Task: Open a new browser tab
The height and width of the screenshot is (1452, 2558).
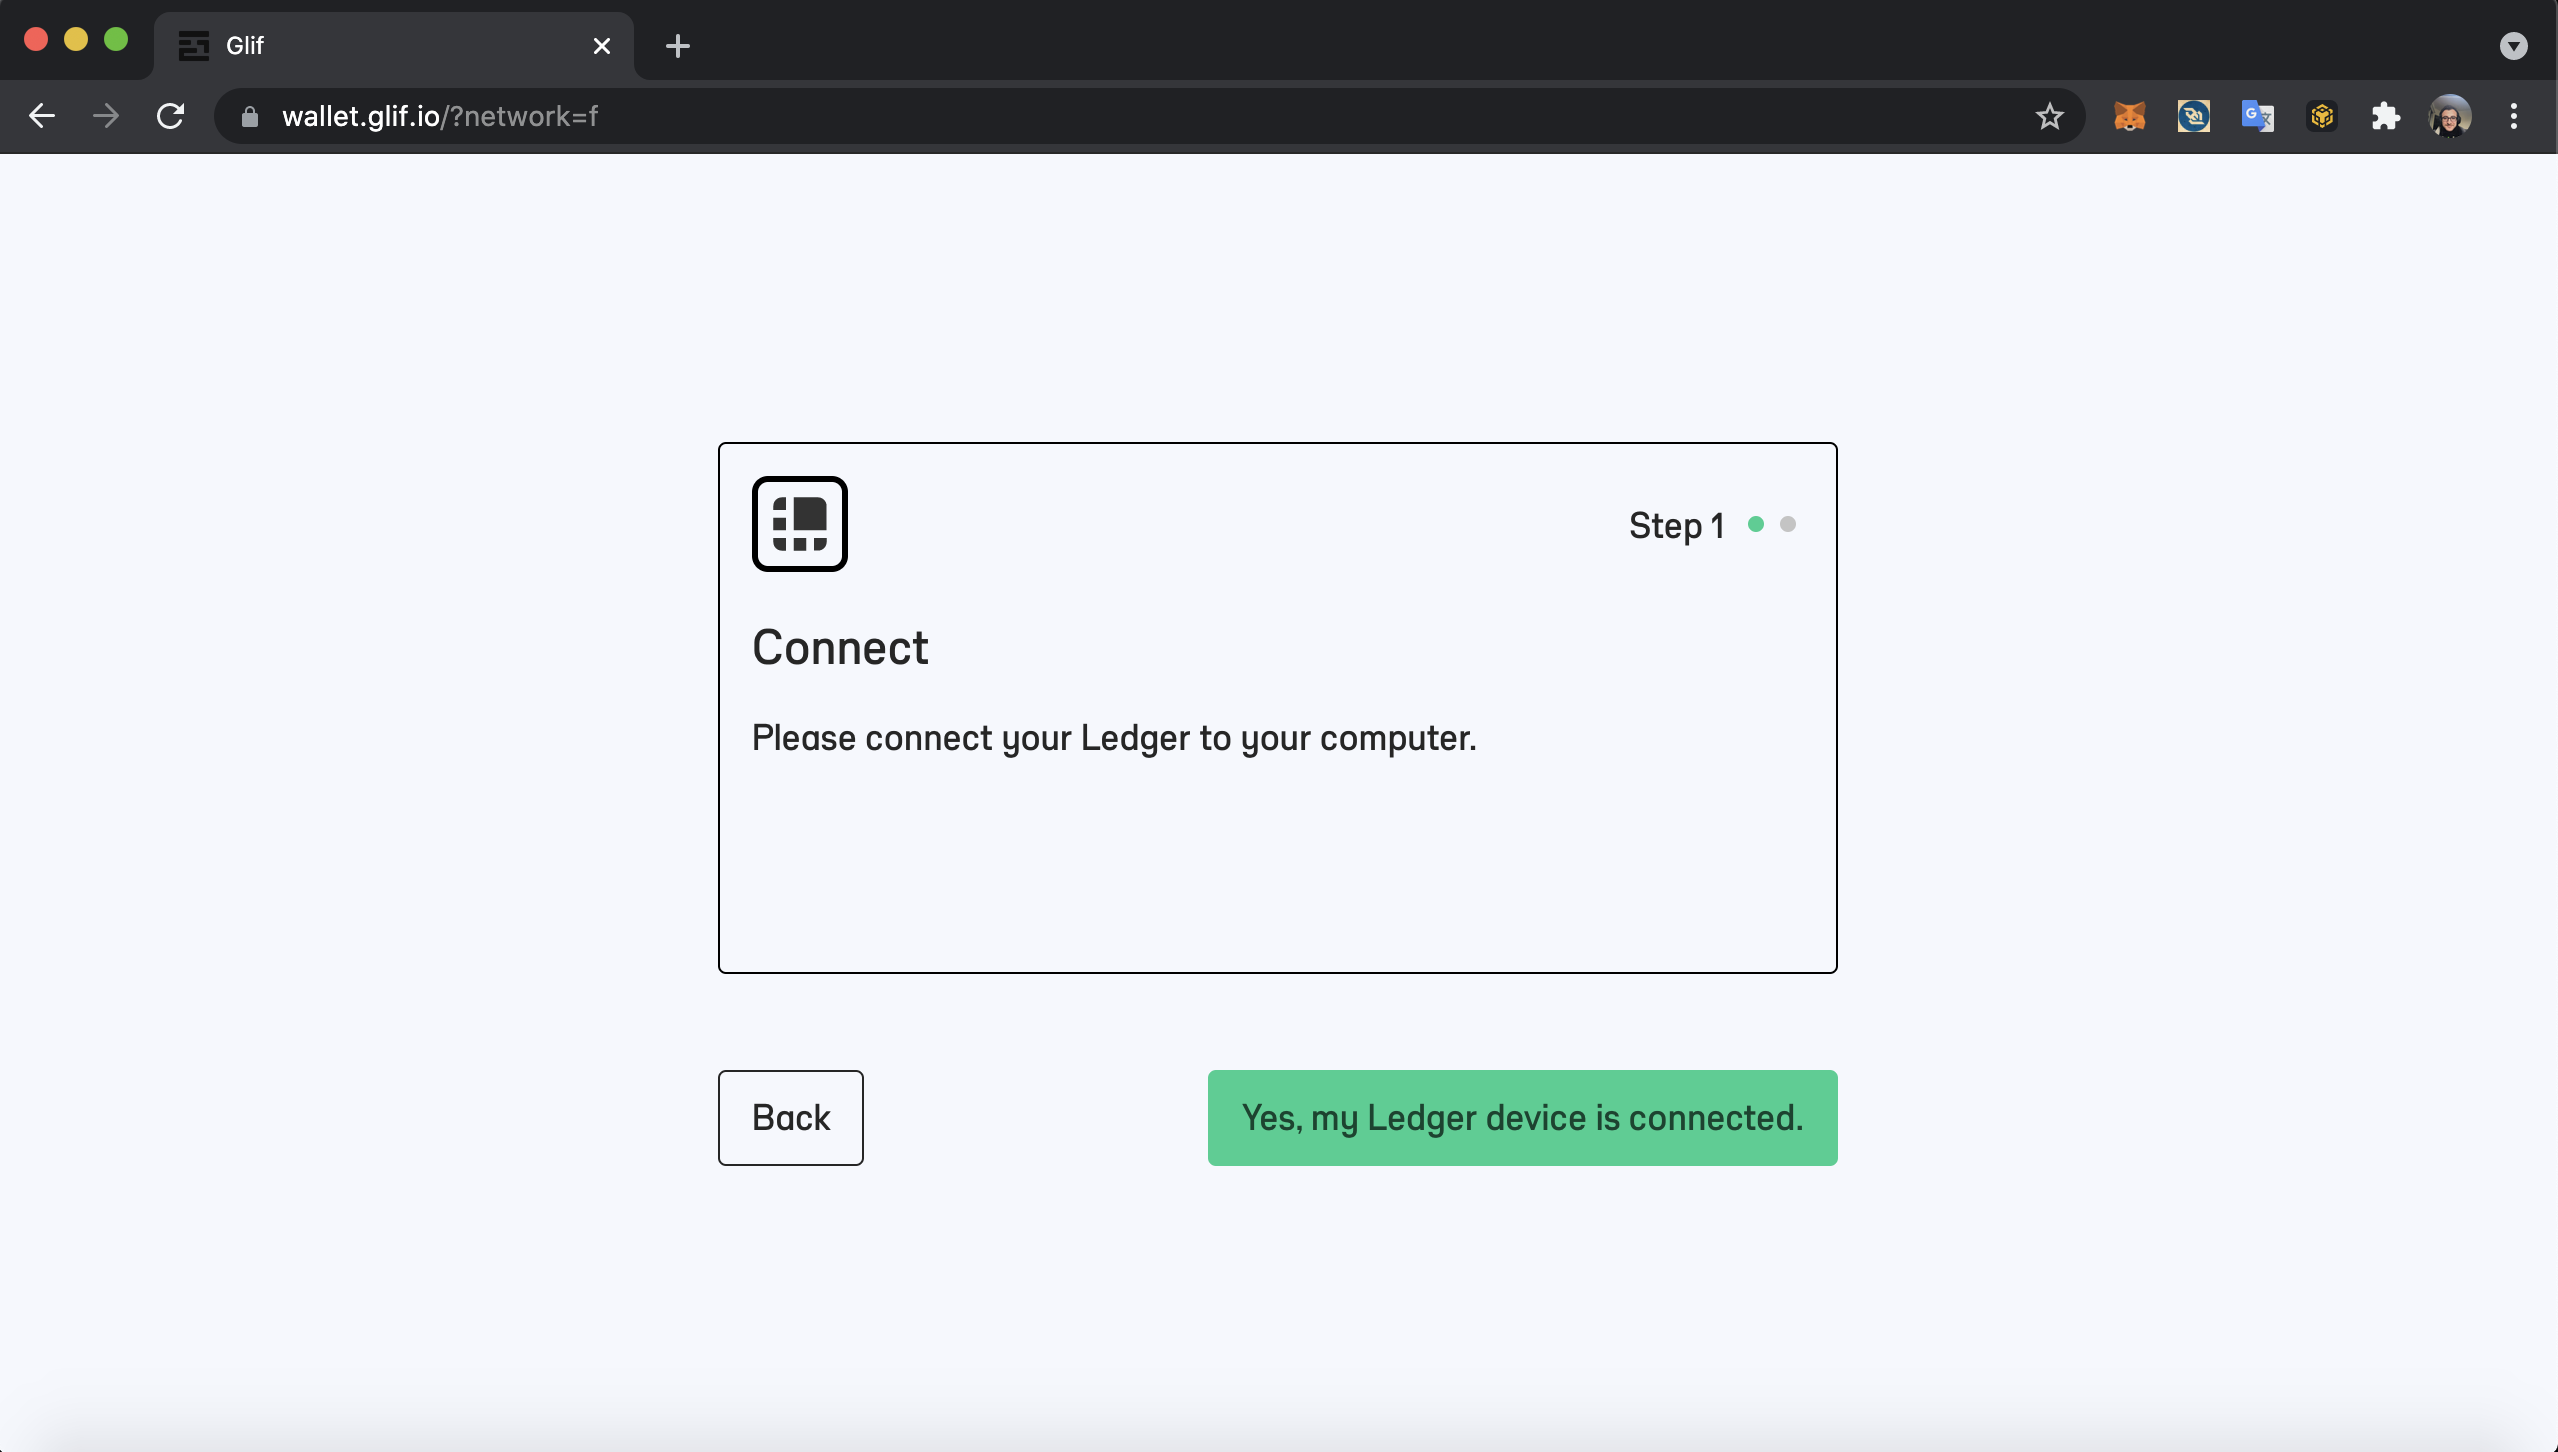Action: [677, 46]
